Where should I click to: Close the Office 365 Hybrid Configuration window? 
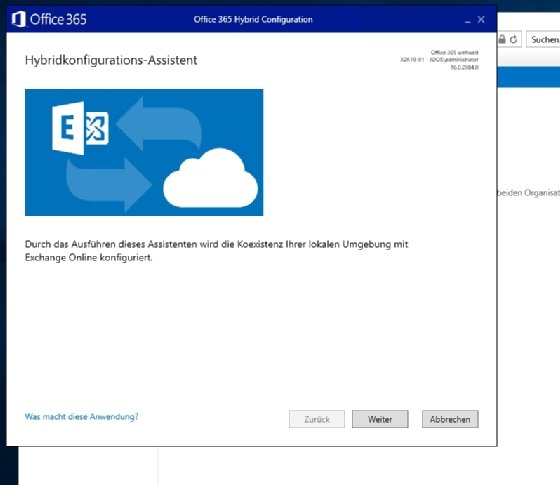(481, 19)
